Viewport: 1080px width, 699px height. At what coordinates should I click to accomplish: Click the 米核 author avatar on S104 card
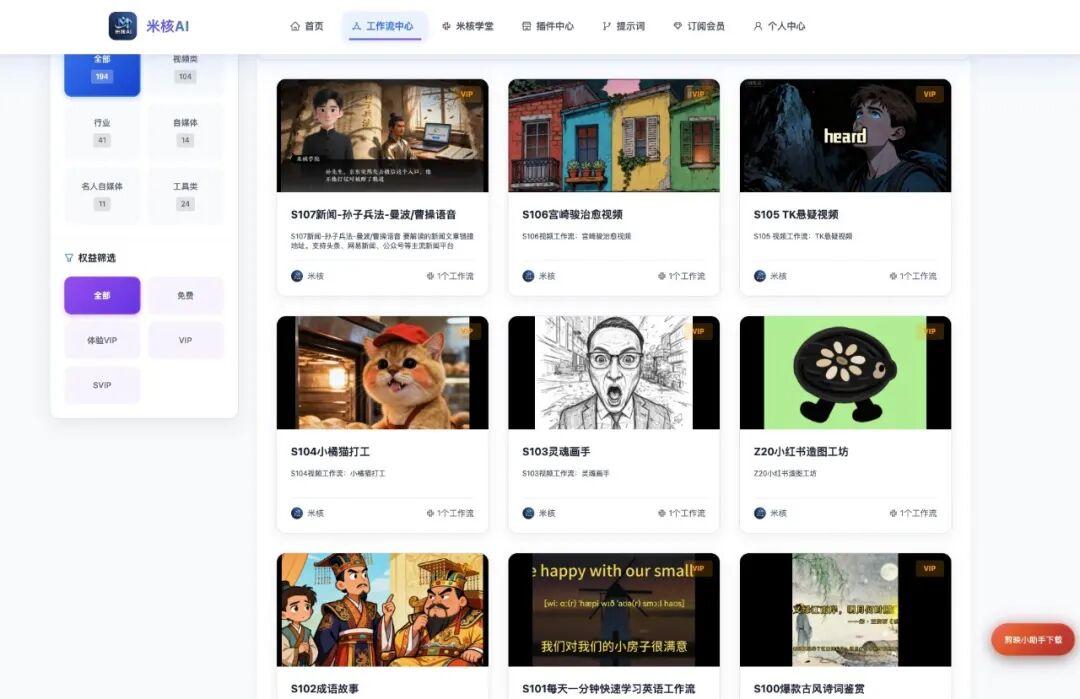[297, 512]
